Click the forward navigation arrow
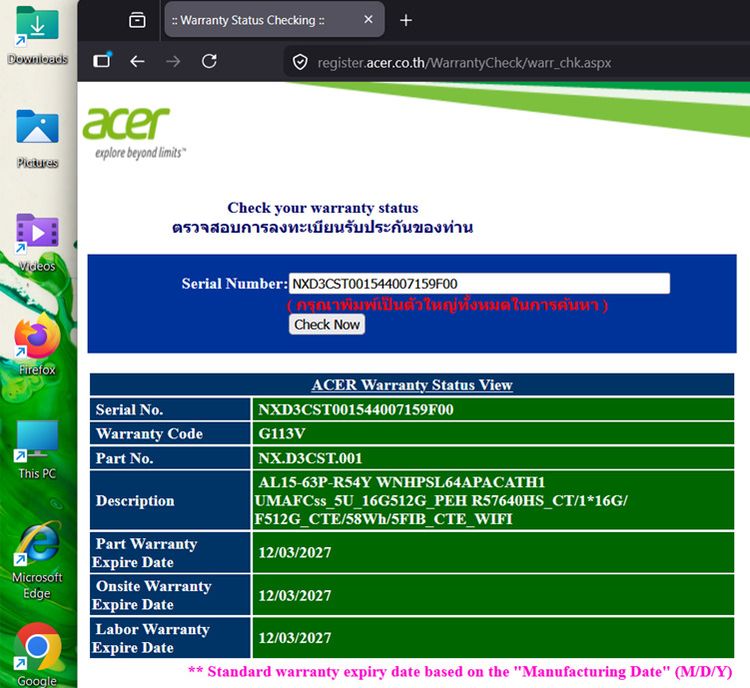The image size is (750, 688). (173, 61)
